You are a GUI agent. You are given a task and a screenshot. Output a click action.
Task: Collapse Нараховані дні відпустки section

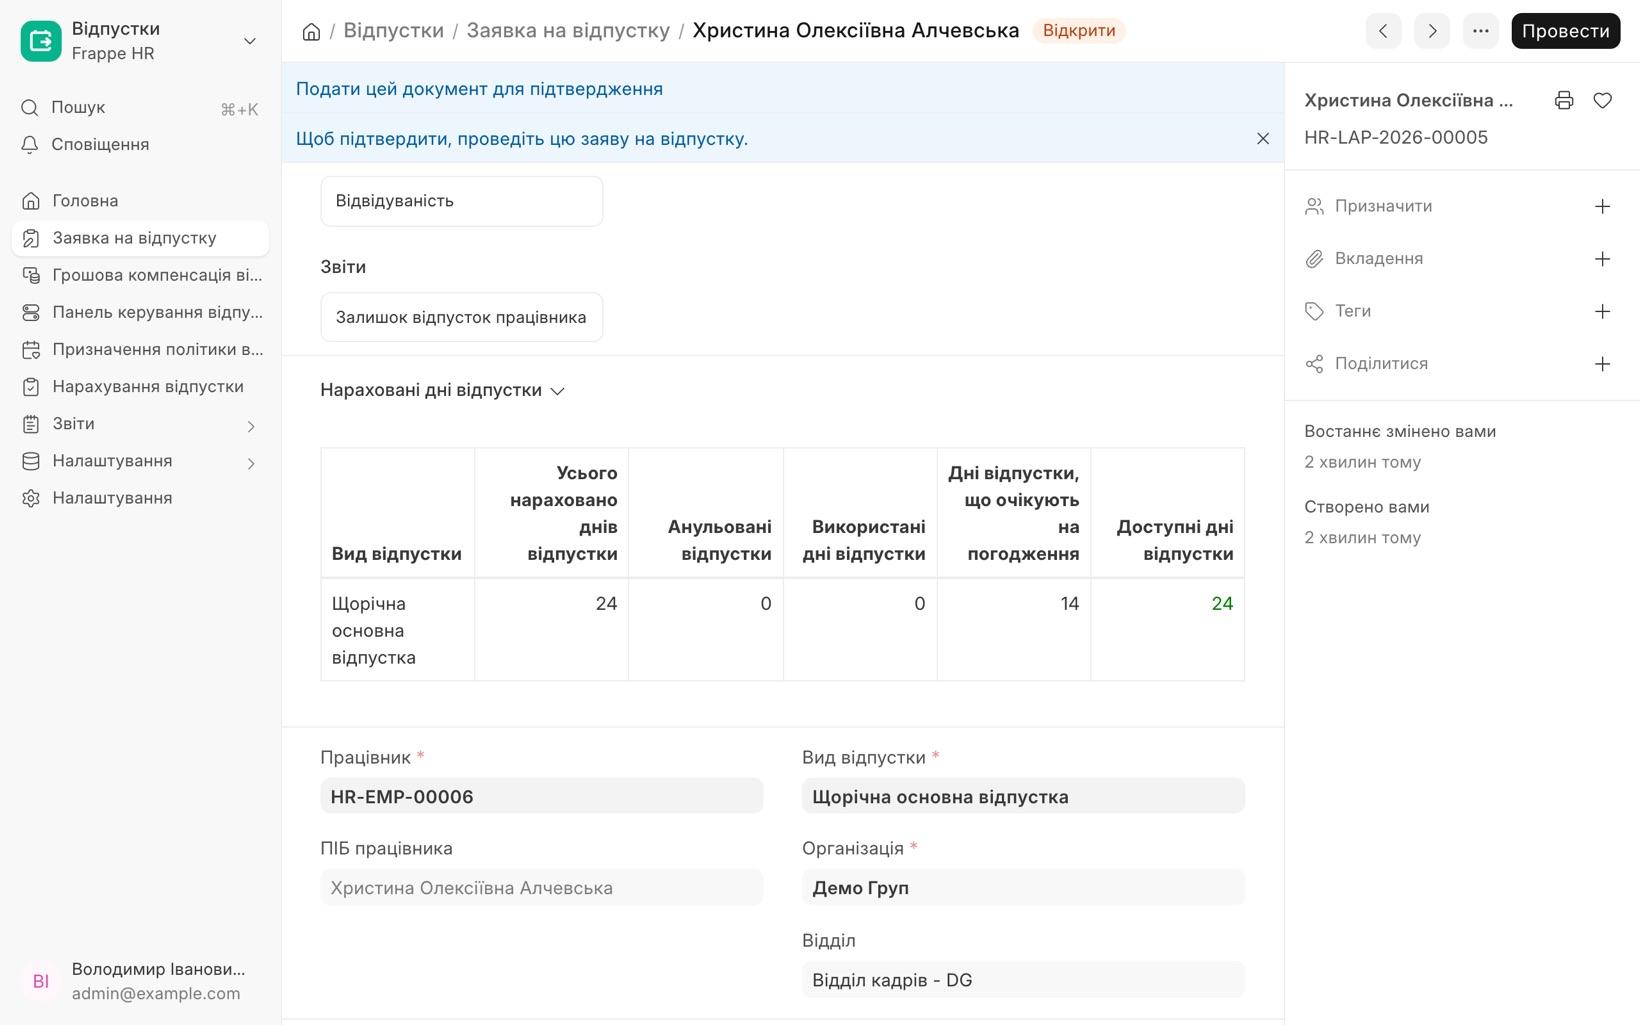click(442, 390)
